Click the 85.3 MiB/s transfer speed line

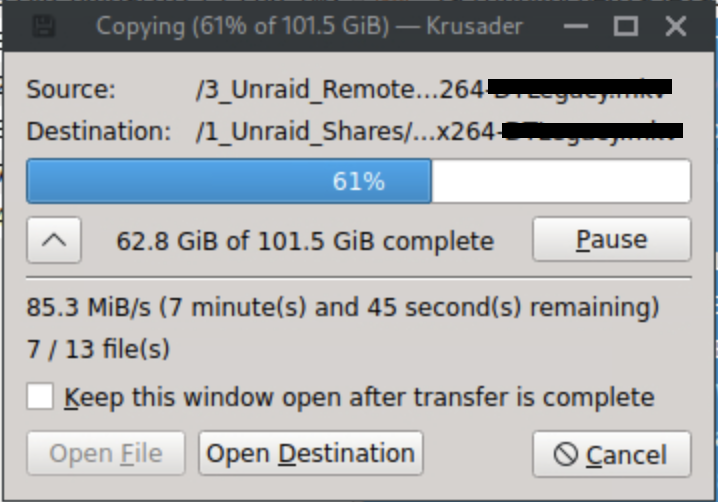pos(343,307)
